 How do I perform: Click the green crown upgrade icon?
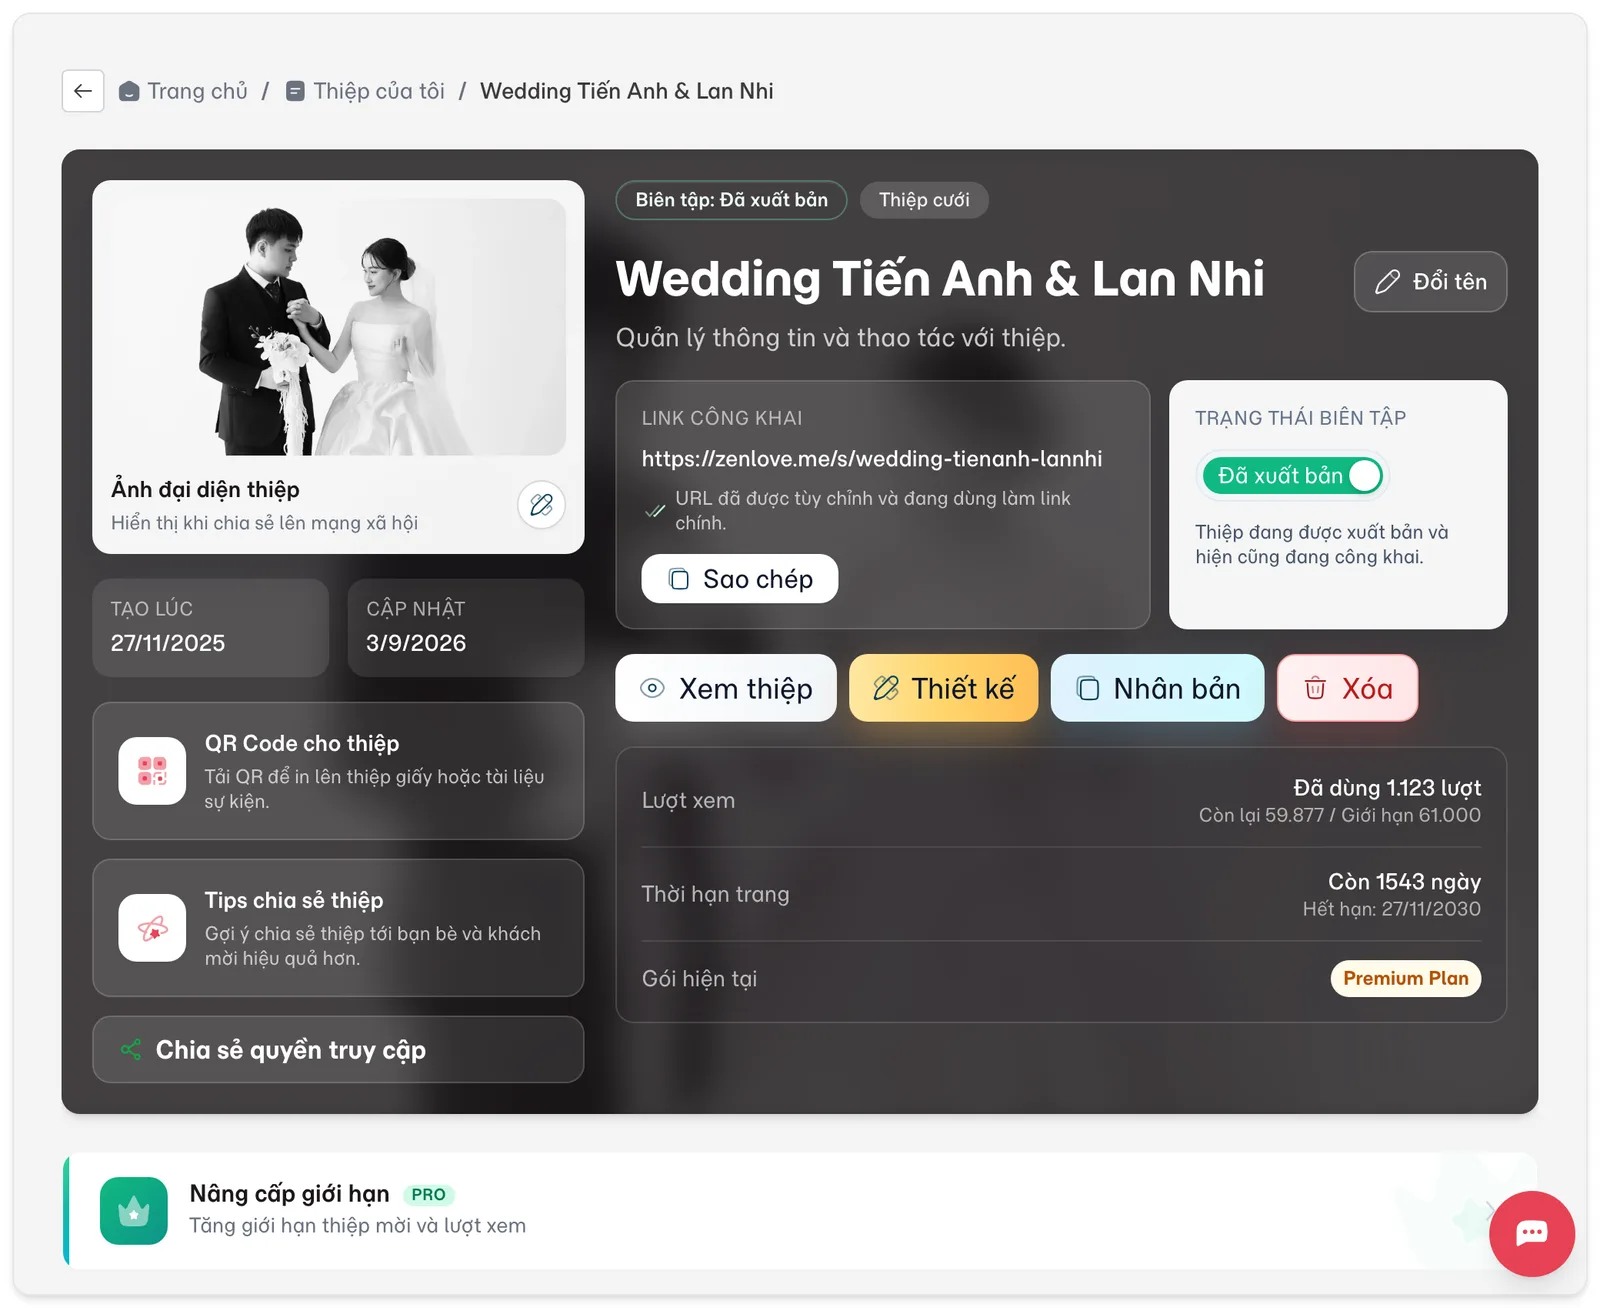pyautogui.click(x=134, y=1211)
